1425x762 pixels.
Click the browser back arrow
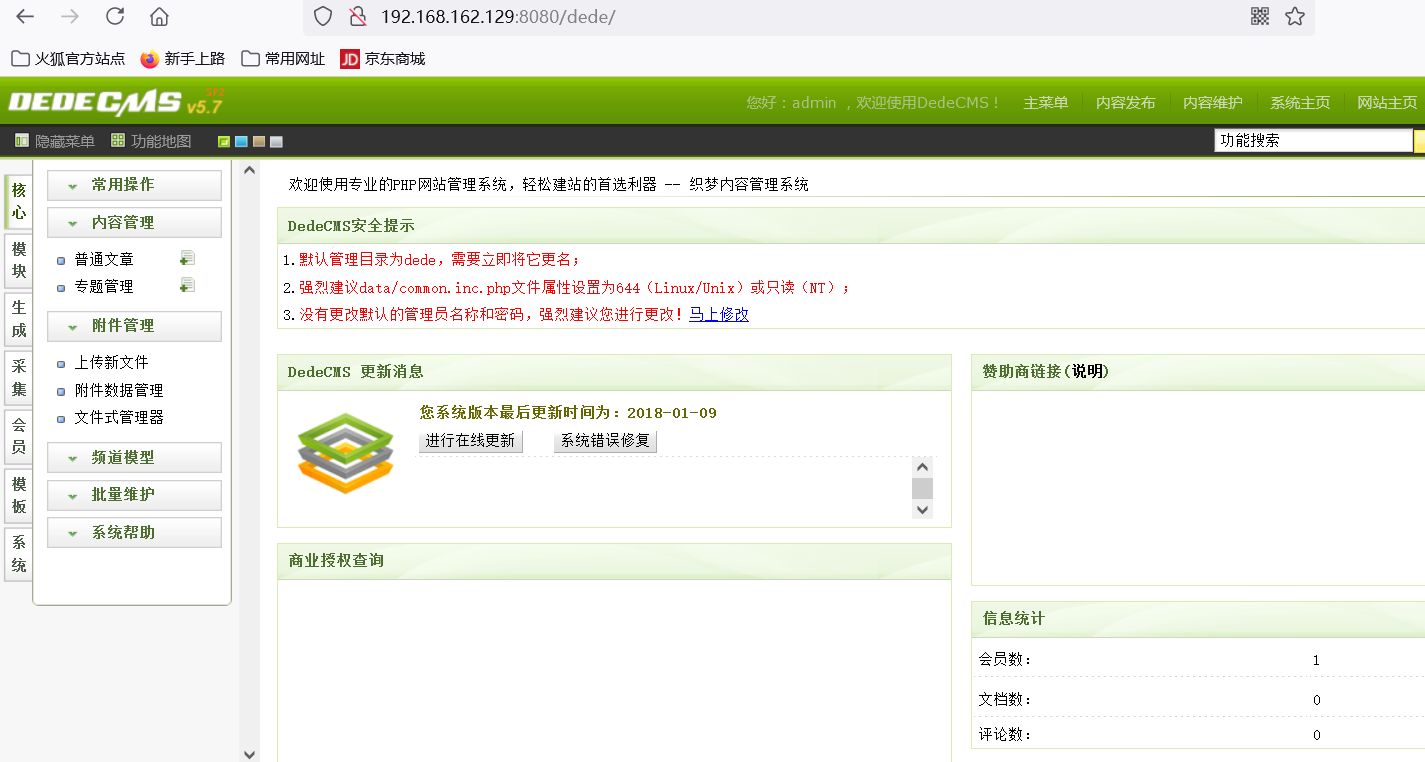(x=25, y=16)
